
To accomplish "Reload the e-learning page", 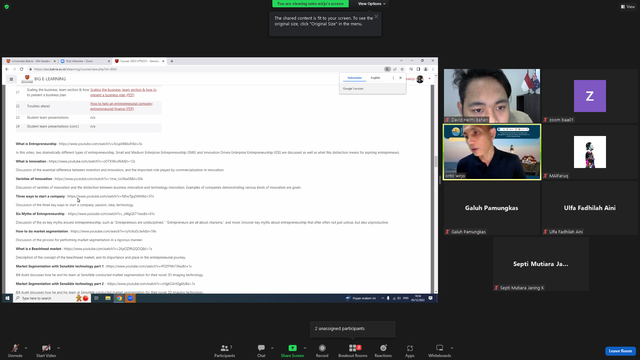I will pos(22,69).
